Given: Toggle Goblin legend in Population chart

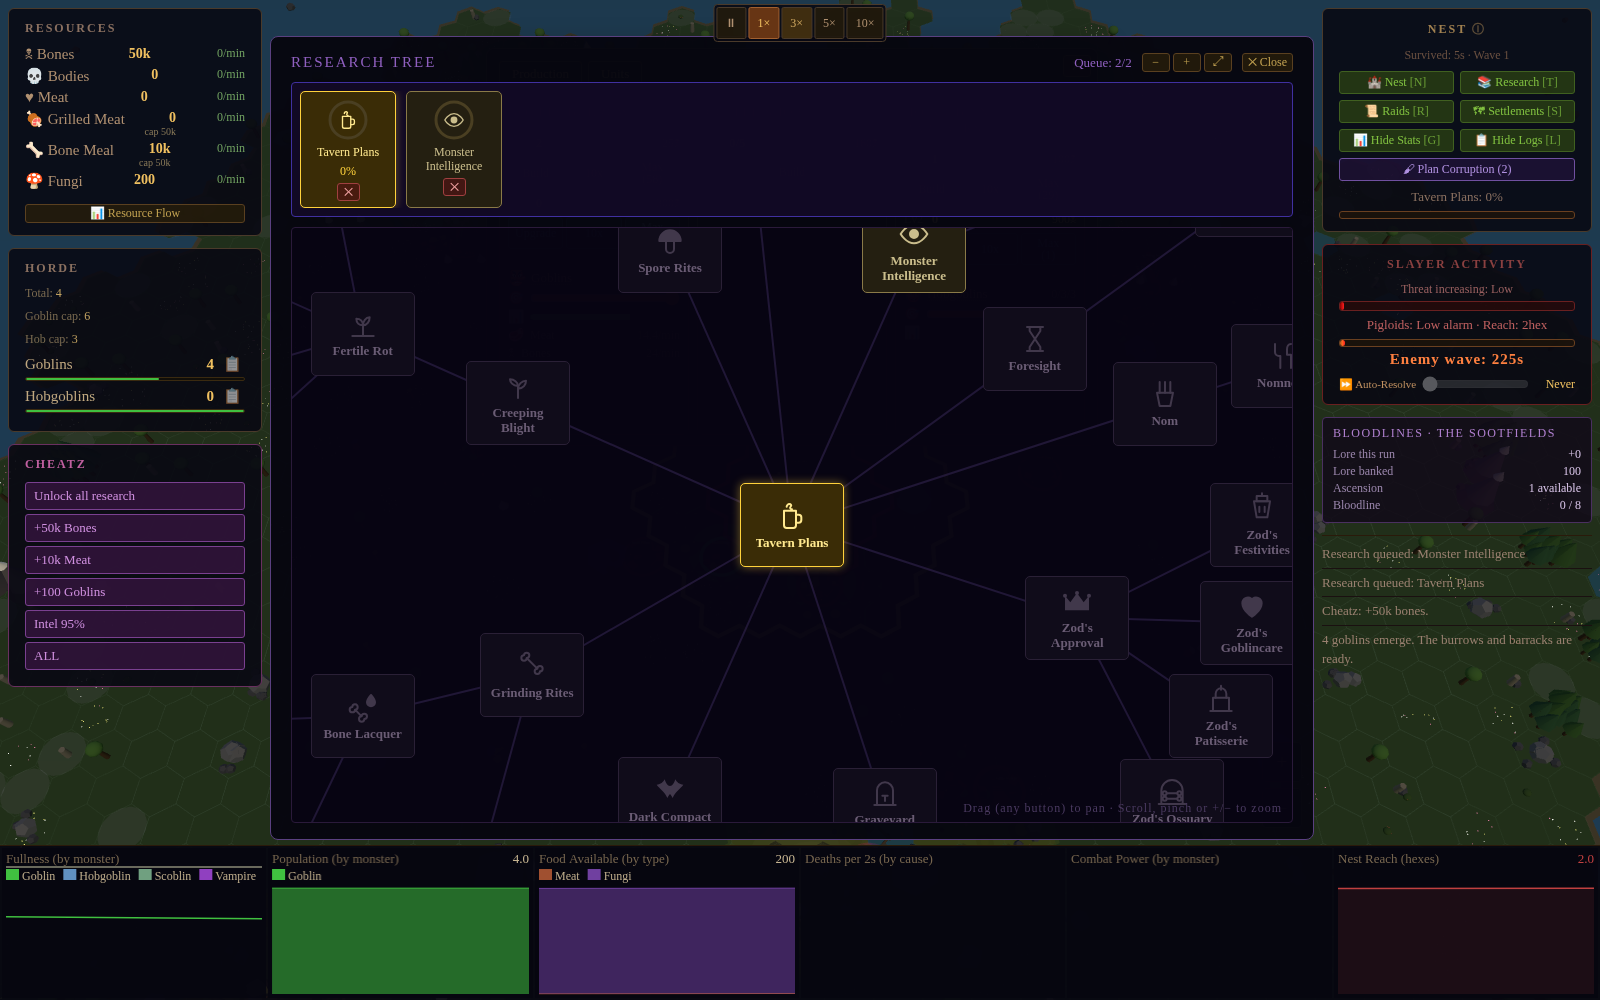Looking at the screenshot, I should pyautogui.click(x=297, y=875).
